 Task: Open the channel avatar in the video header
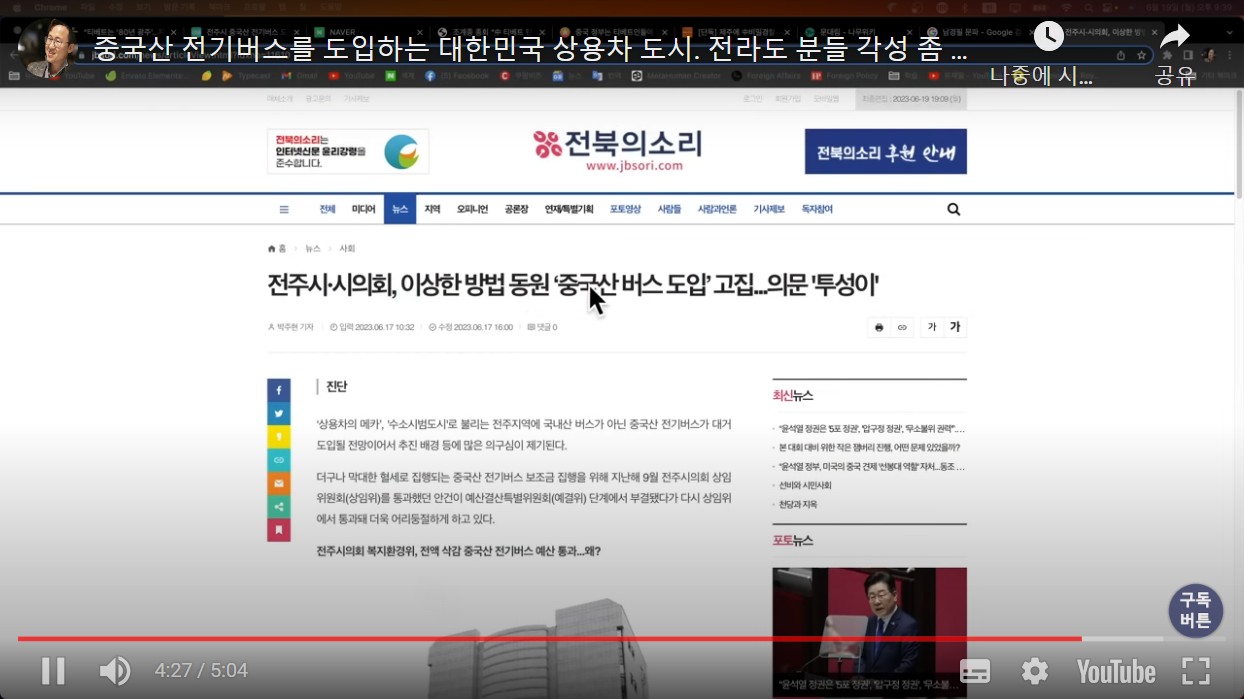[47, 46]
